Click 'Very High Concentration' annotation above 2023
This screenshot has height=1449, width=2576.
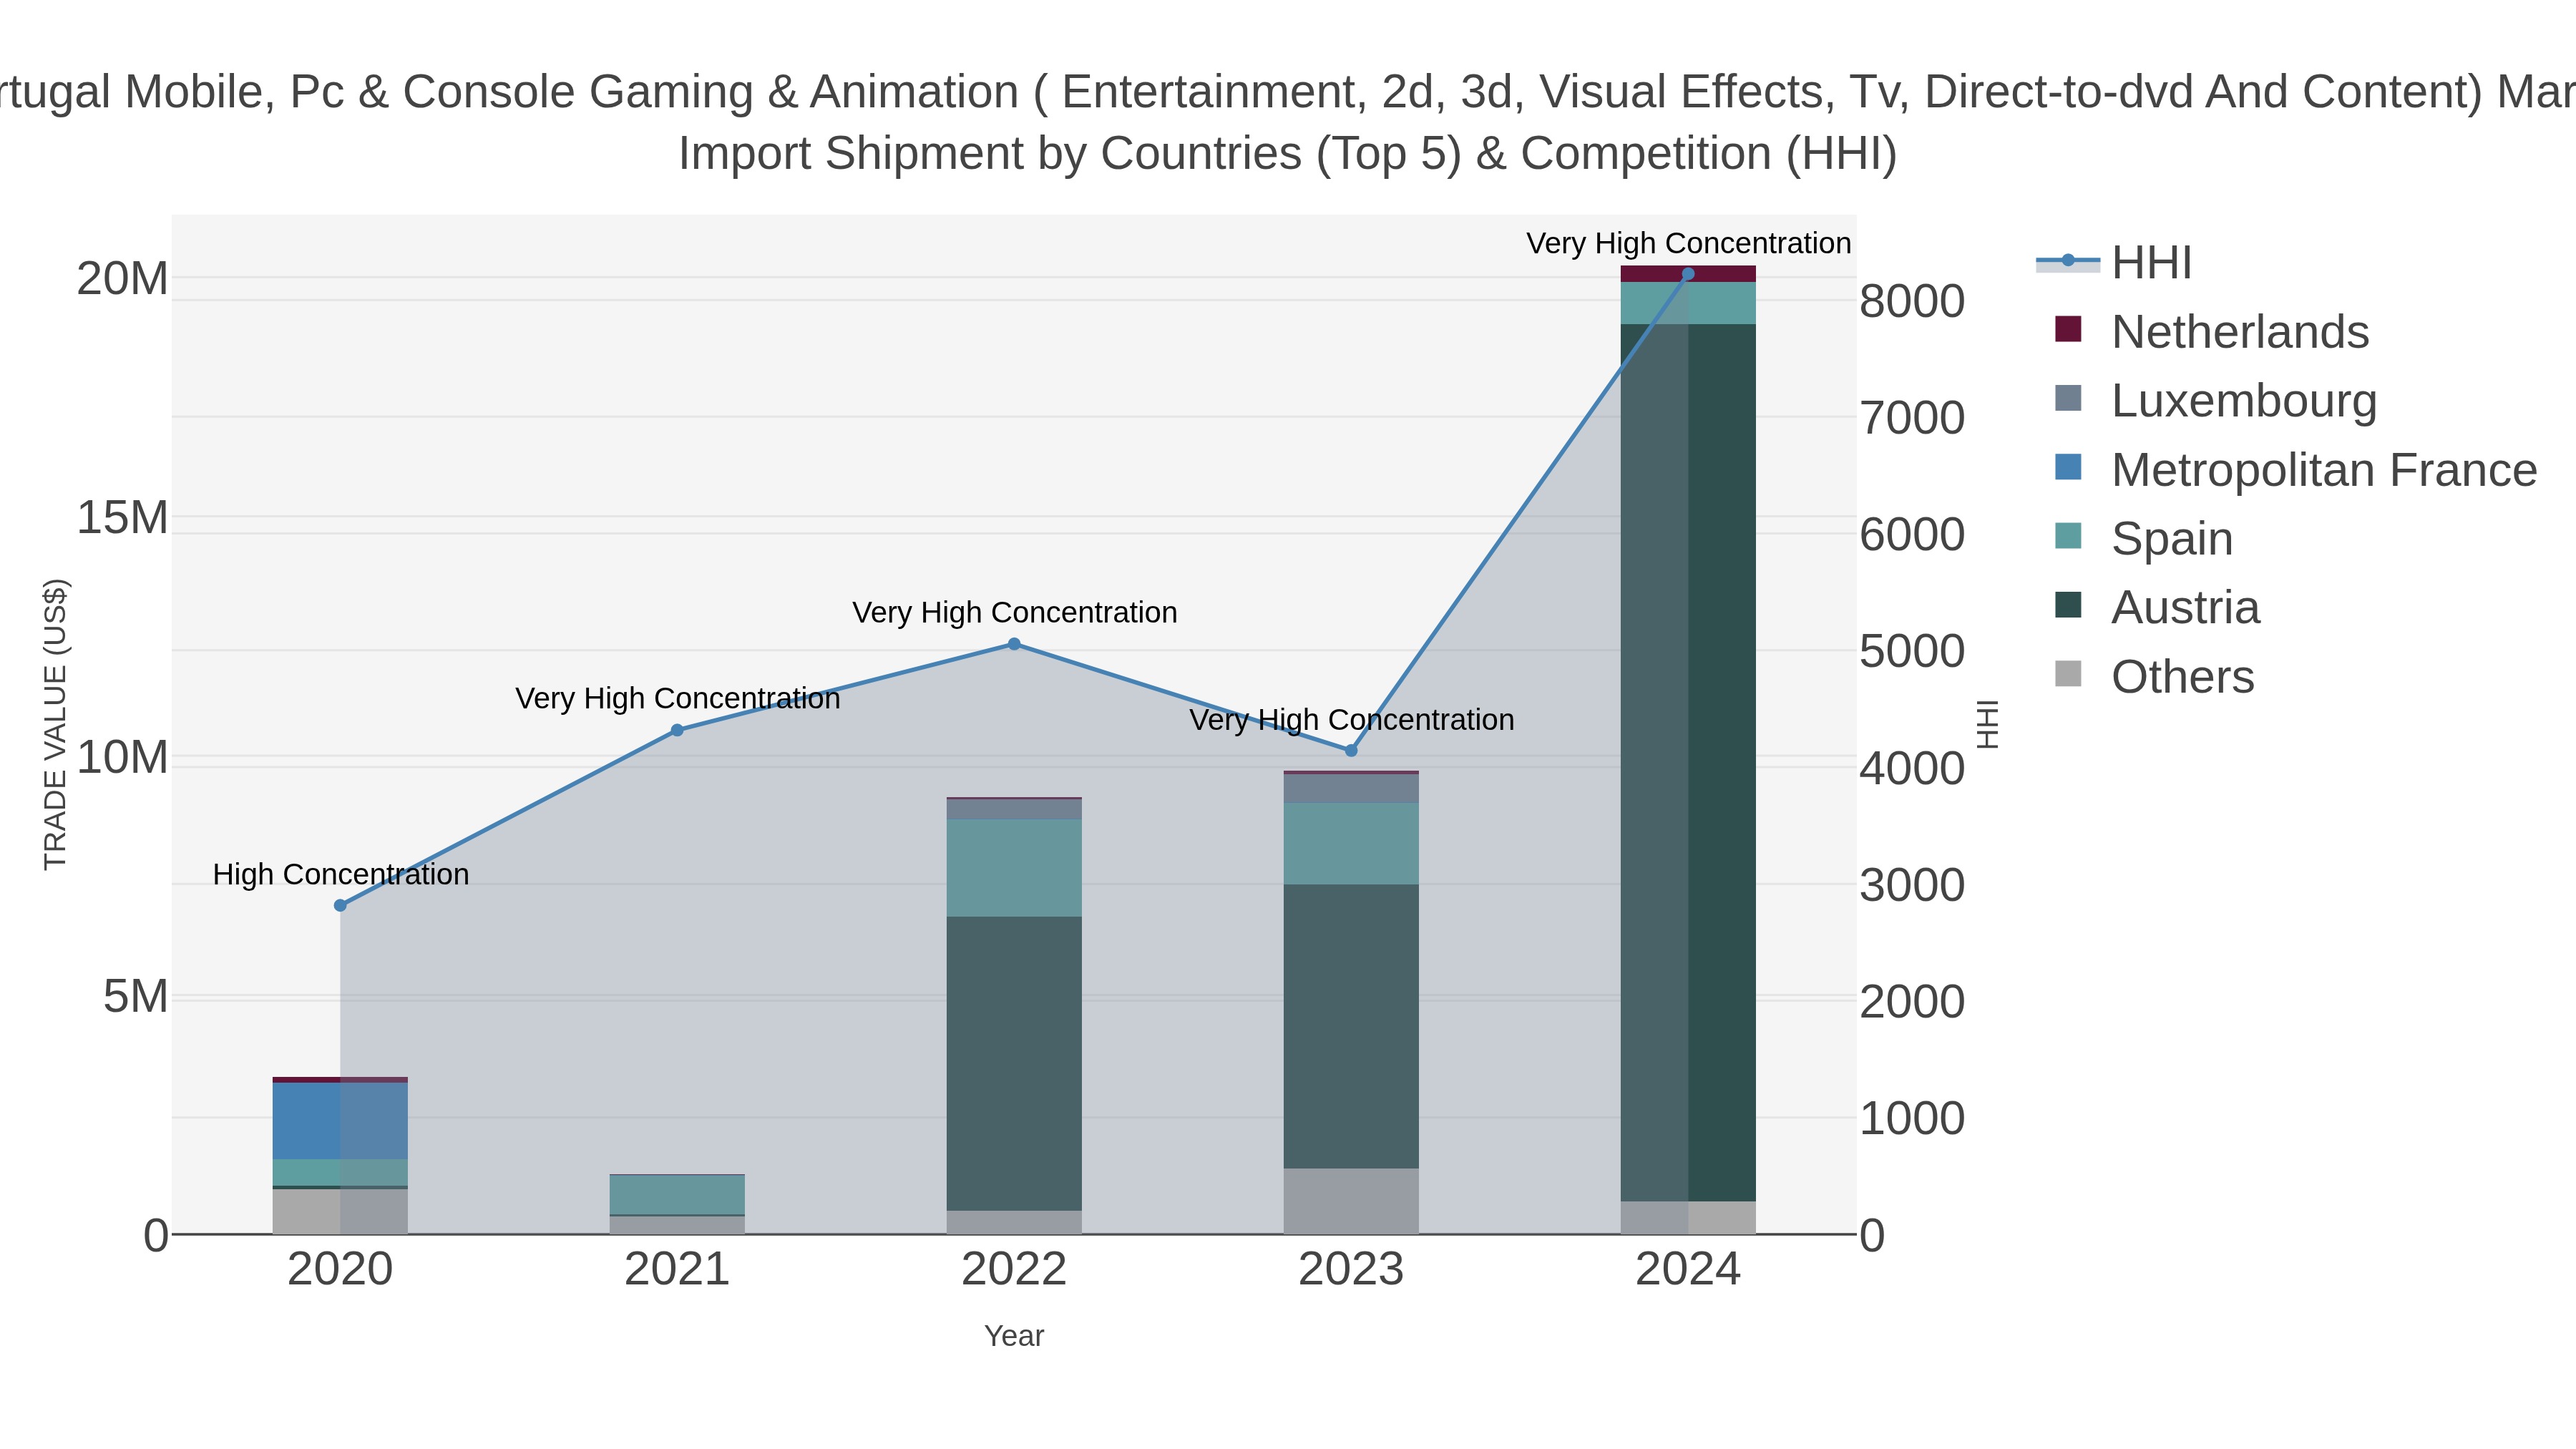(x=1351, y=719)
